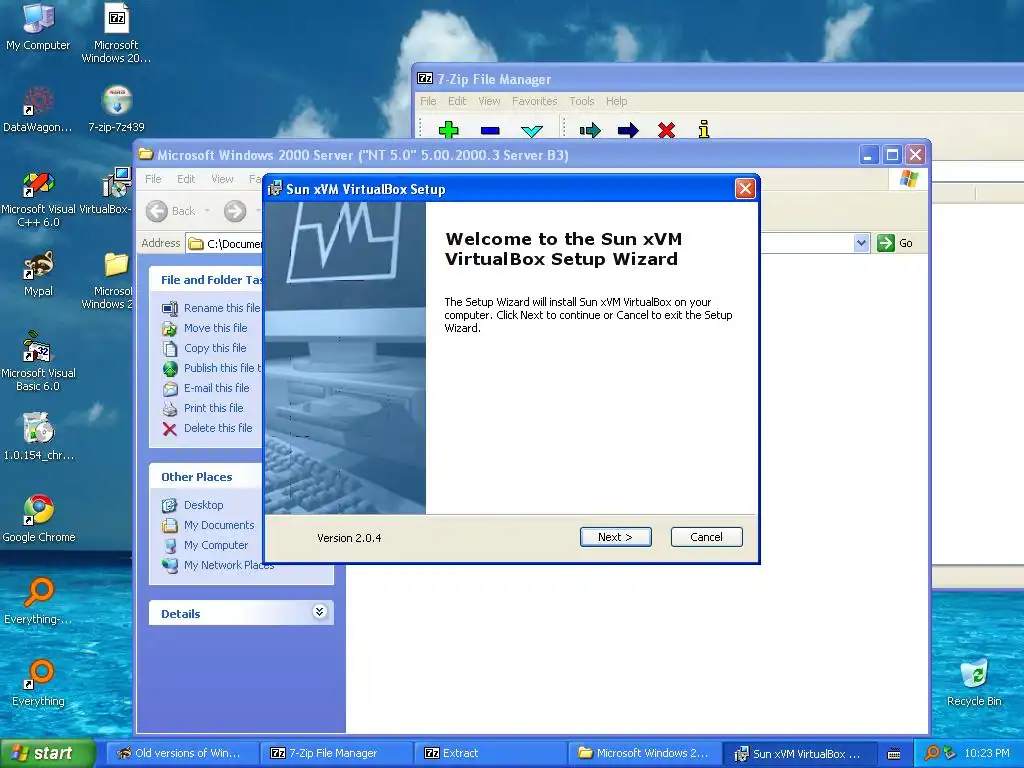Select Microsoft Visual C++ 6.0 icon
The height and width of the screenshot is (768, 1024).
[x=38, y=199]
